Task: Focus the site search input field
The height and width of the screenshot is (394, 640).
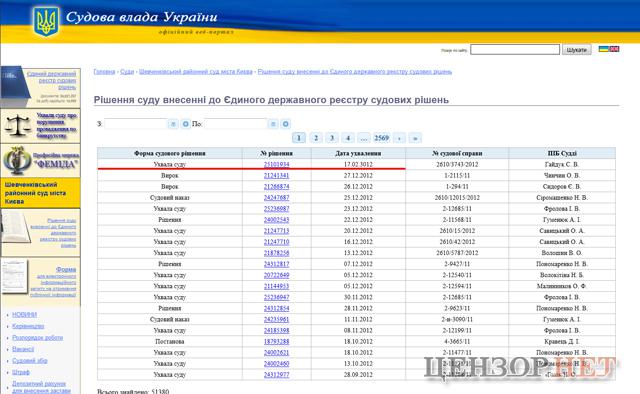Action: point(515,49)
